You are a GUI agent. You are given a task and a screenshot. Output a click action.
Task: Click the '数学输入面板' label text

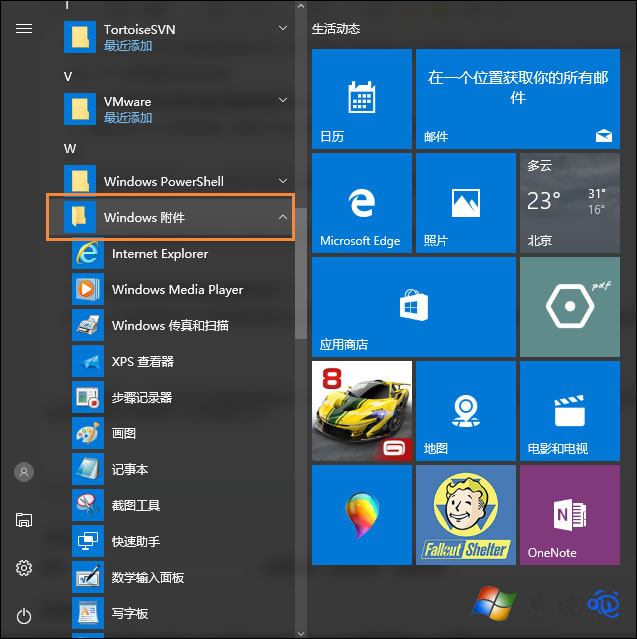tap(148, 577)
